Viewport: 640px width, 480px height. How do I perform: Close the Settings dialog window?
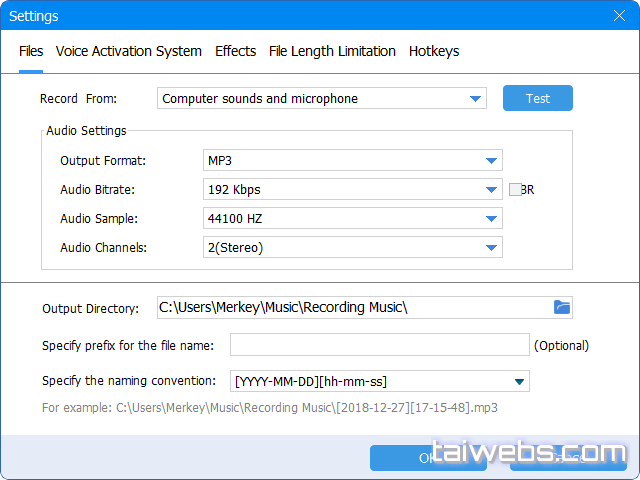pyautogui.click(x=619, y=16)
